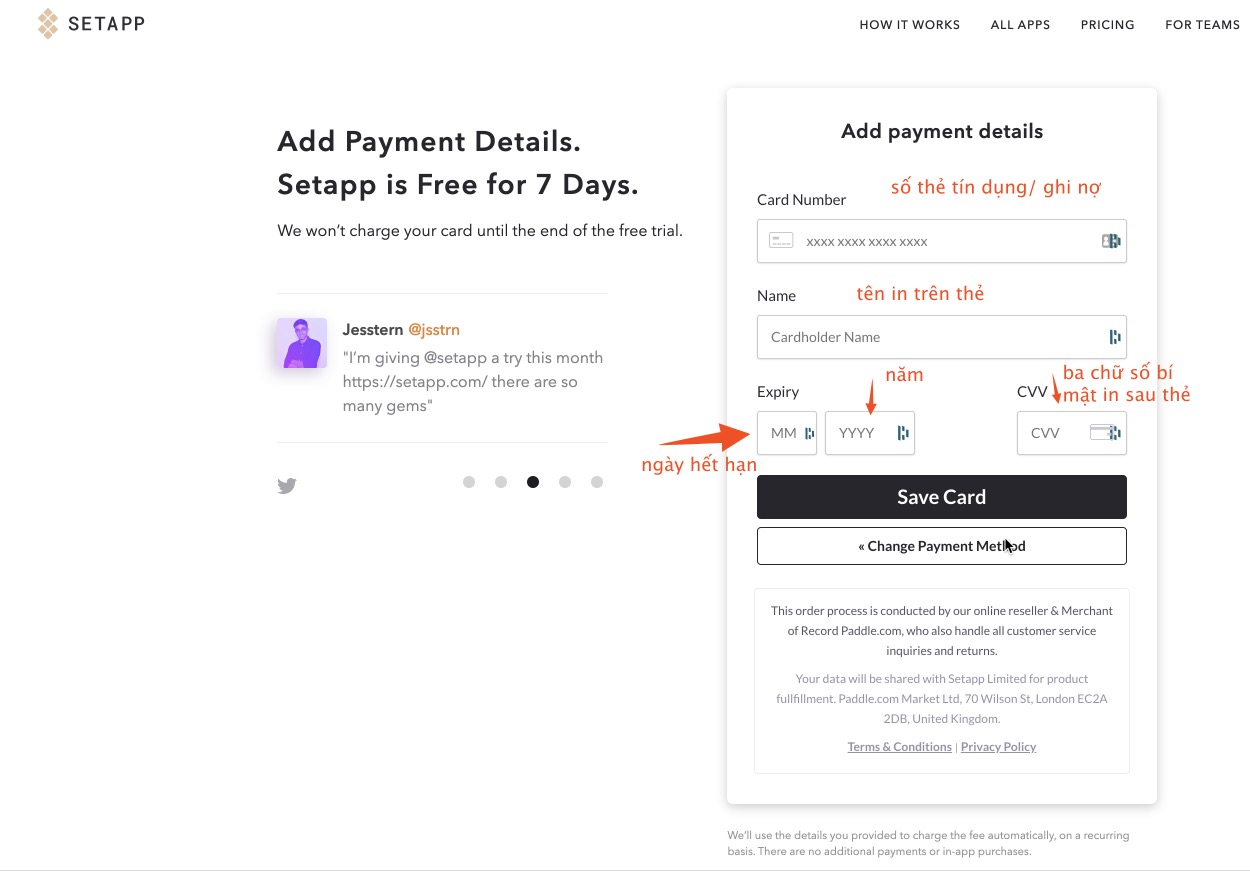Click Change Payment Method button
The width and height of the screenshot is (1250, 875).
[941, 546]
